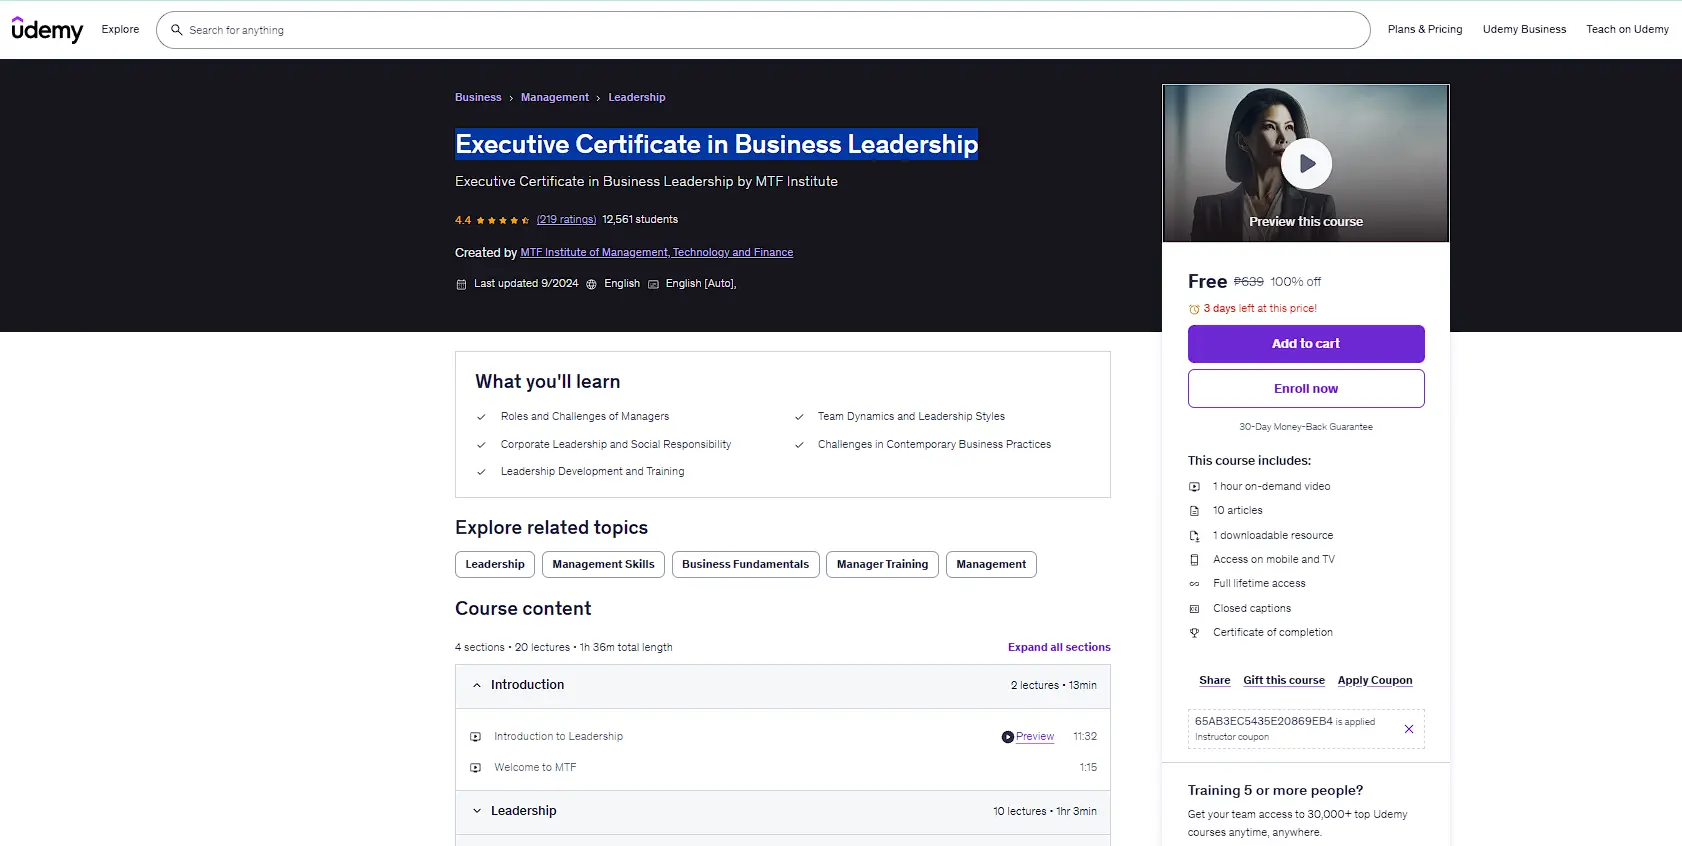Screen dimensions: 1682x846
Task: Click the articles document icon
Action: [1194, 511]
